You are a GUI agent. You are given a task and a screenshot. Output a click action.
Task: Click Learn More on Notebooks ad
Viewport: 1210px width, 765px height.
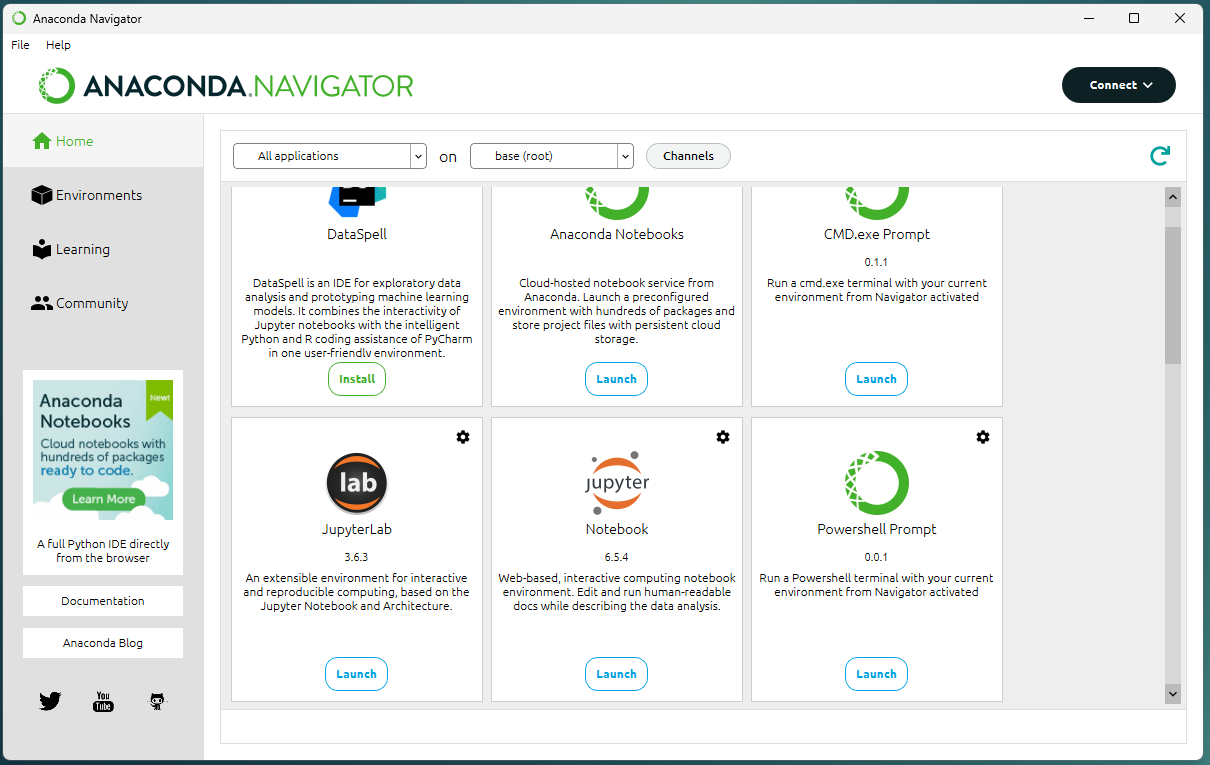click(x=103, y=499)
